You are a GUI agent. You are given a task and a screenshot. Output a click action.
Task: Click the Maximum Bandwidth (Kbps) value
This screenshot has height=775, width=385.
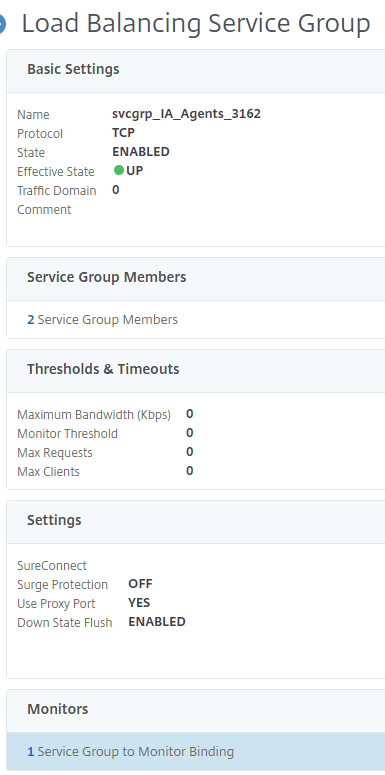coord(190,414)
